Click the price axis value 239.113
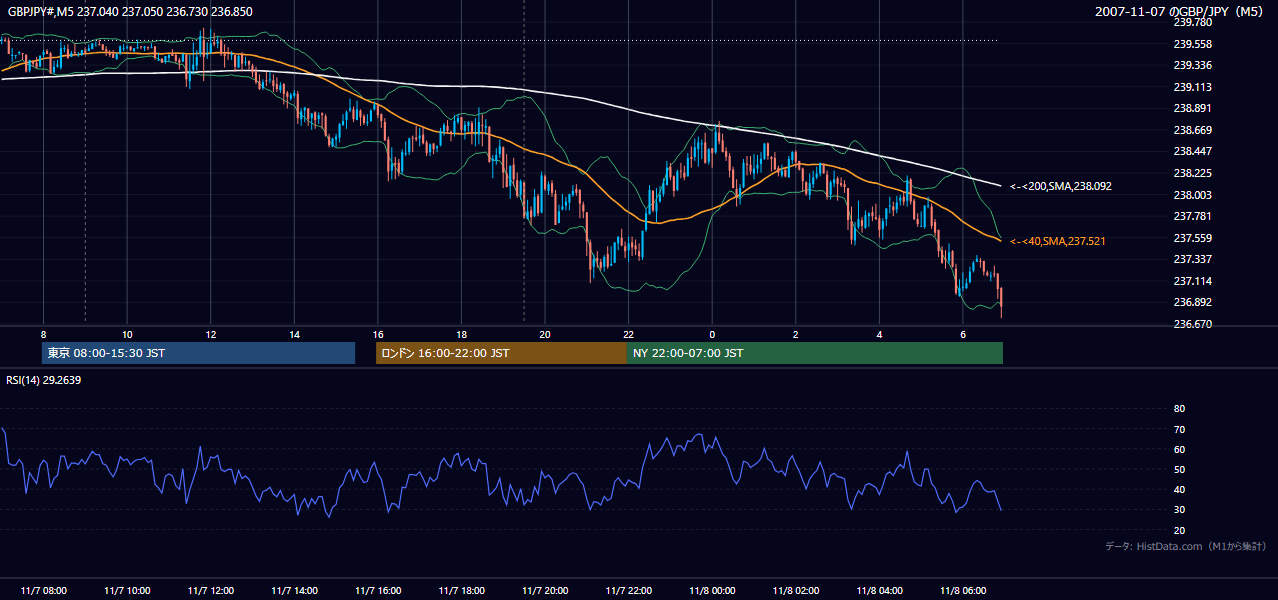The height and width of the screenshot is (600, 1278). pos(1192,87)
